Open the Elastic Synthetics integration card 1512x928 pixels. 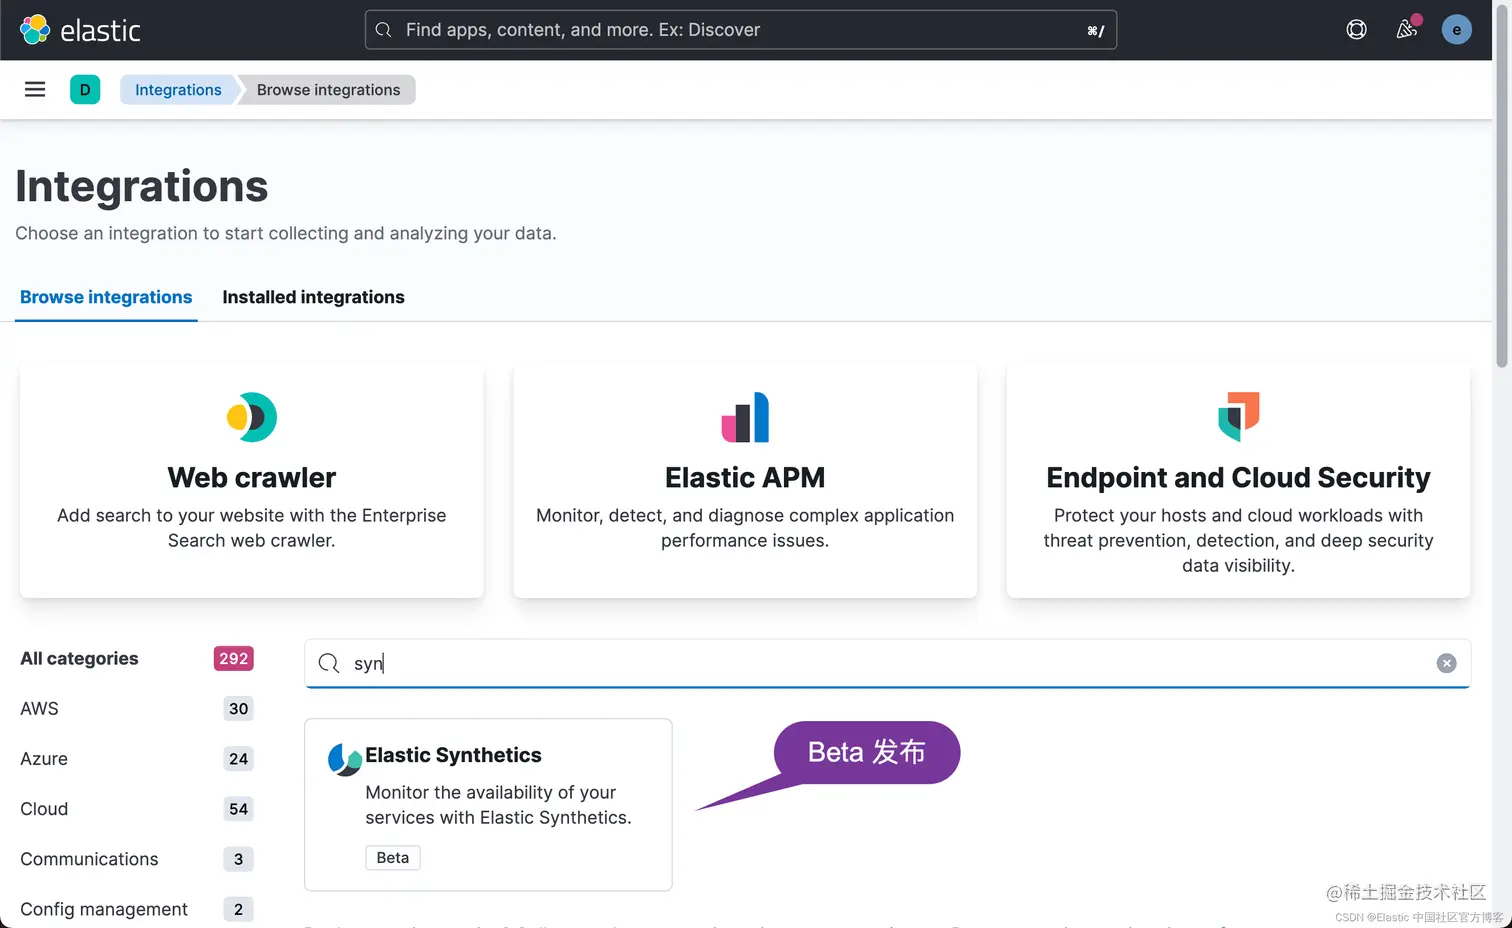(x=488, y=804)
